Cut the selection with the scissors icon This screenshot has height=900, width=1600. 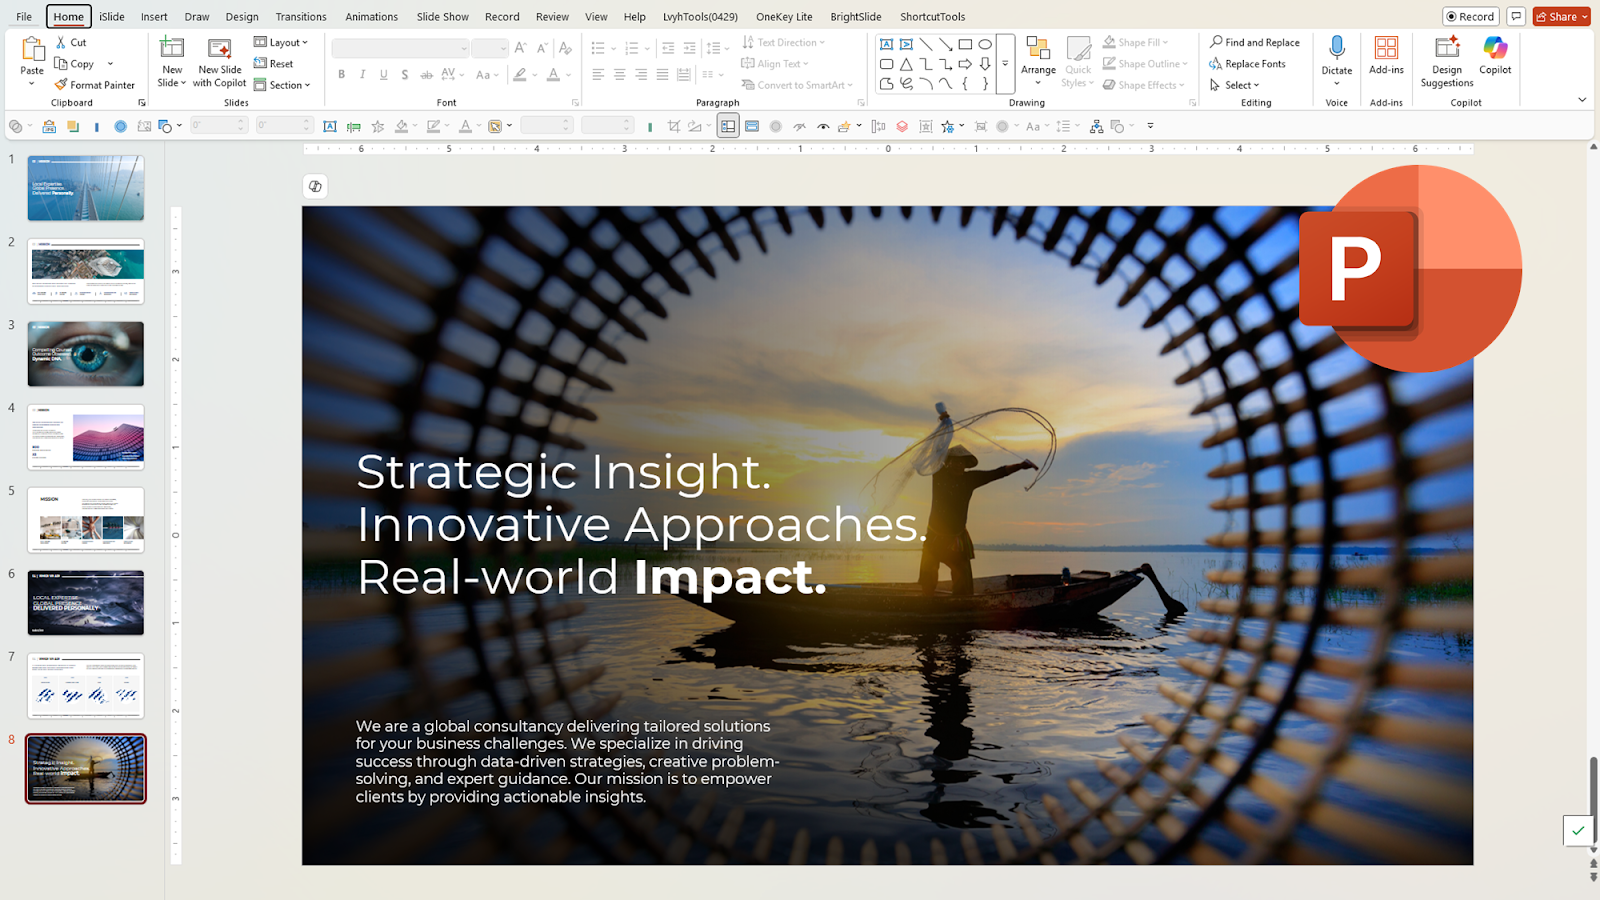pyautogui.click(x=61, y=42)
